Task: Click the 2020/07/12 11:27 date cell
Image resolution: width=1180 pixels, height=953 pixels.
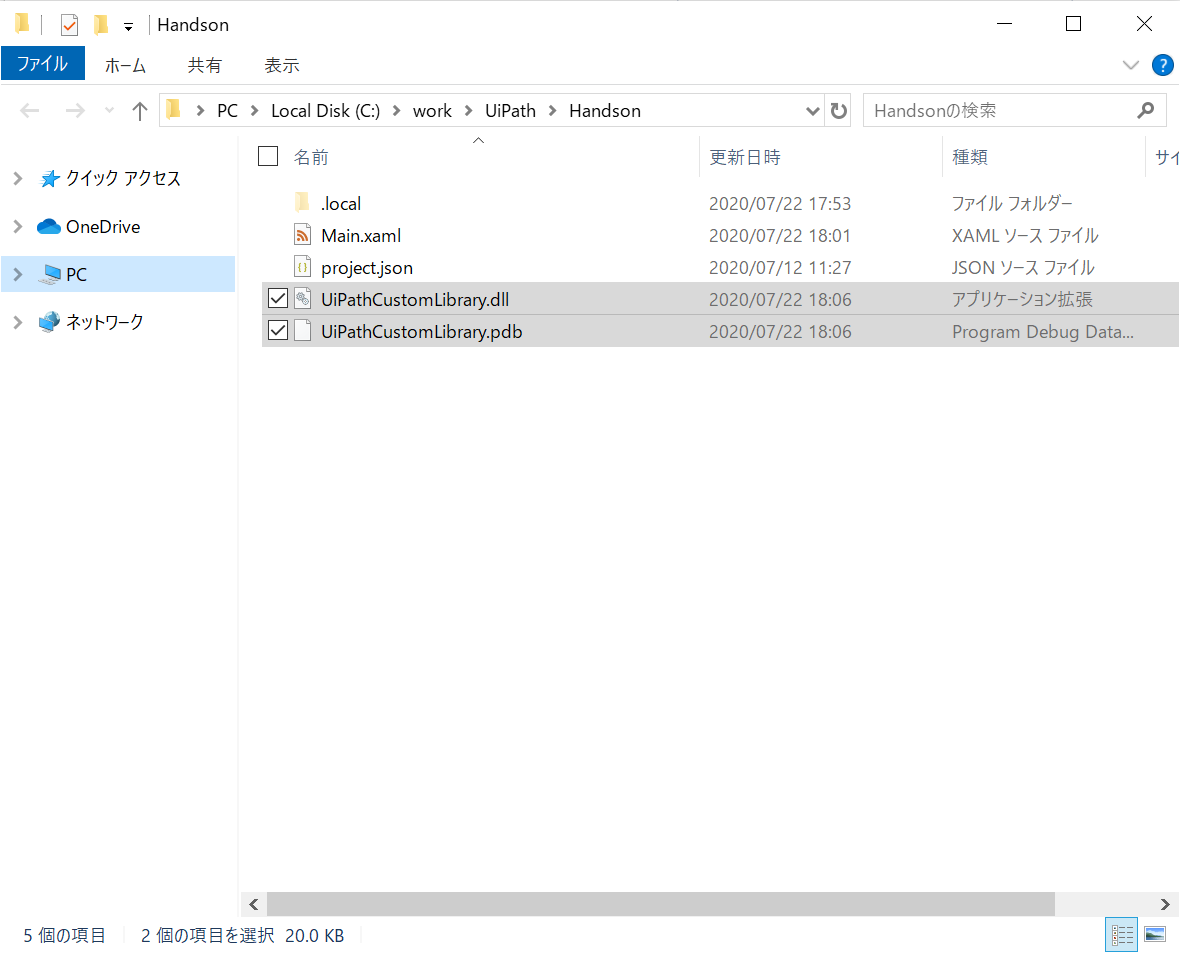Action: pos(780,268)
